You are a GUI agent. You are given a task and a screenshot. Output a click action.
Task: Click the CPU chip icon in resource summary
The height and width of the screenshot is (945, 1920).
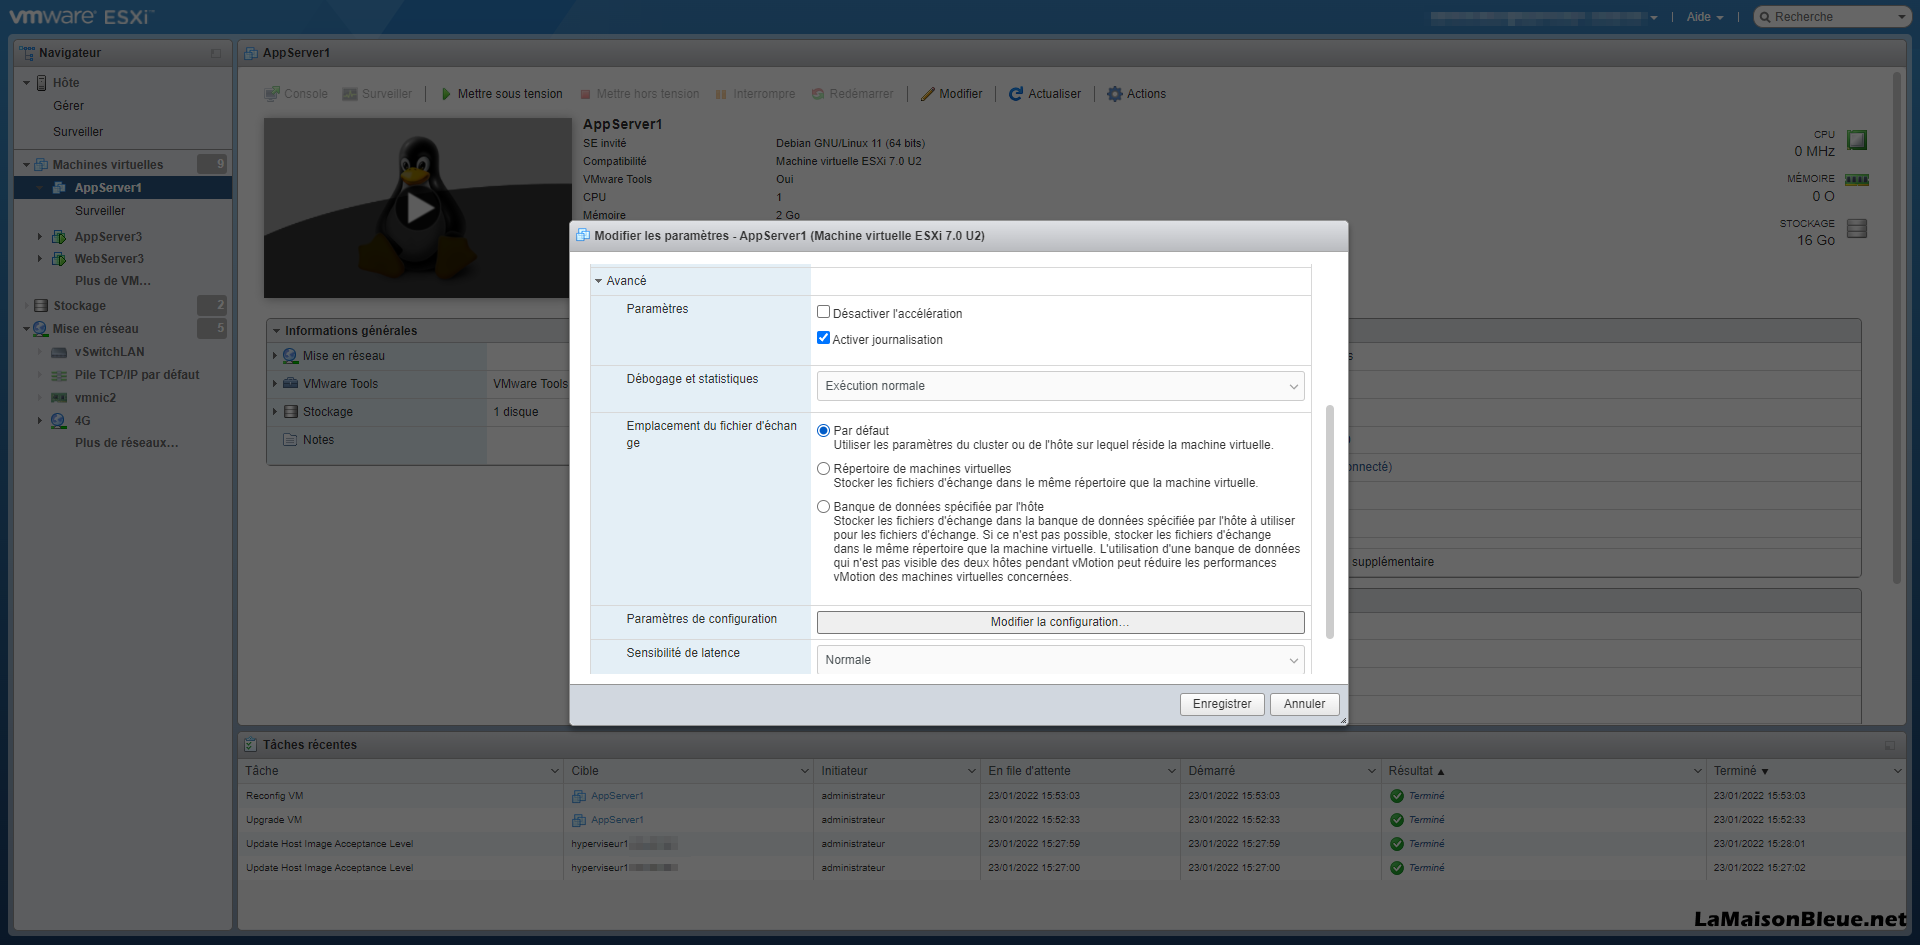pos(1857,140)
